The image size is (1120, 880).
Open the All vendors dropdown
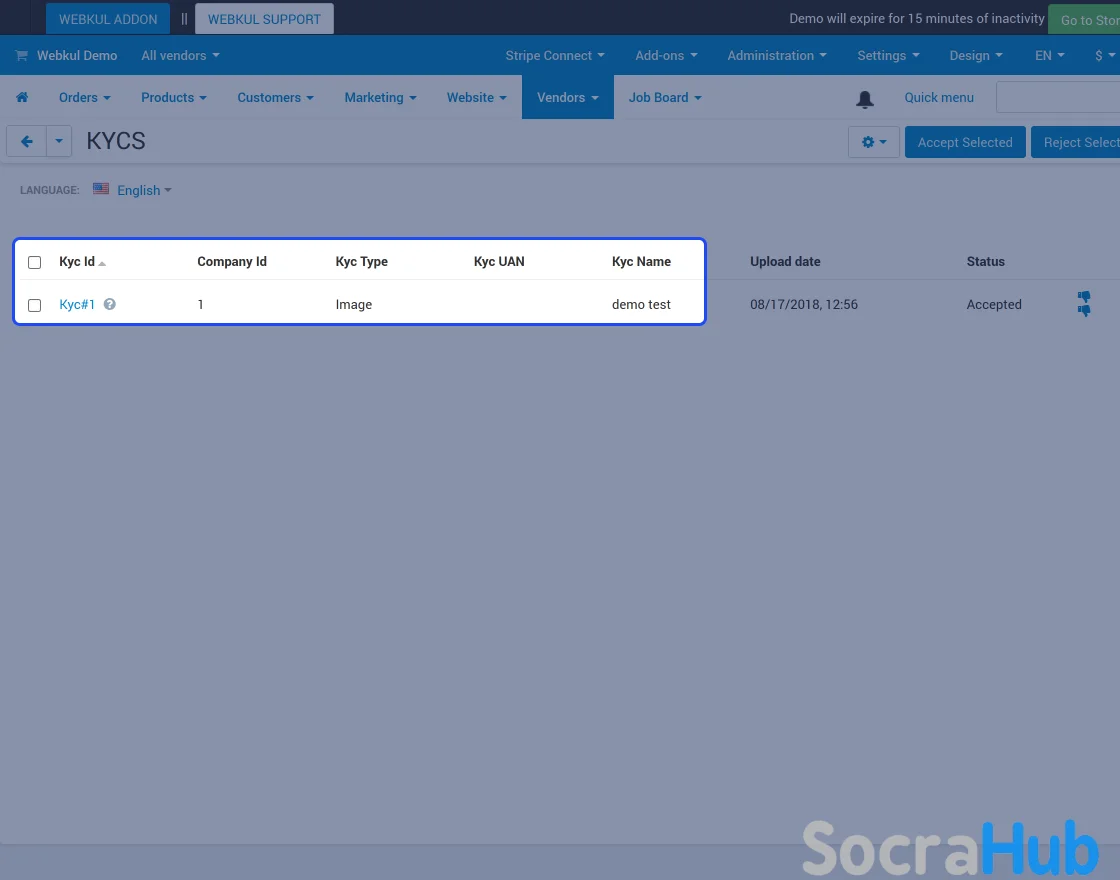click(180, 56)
